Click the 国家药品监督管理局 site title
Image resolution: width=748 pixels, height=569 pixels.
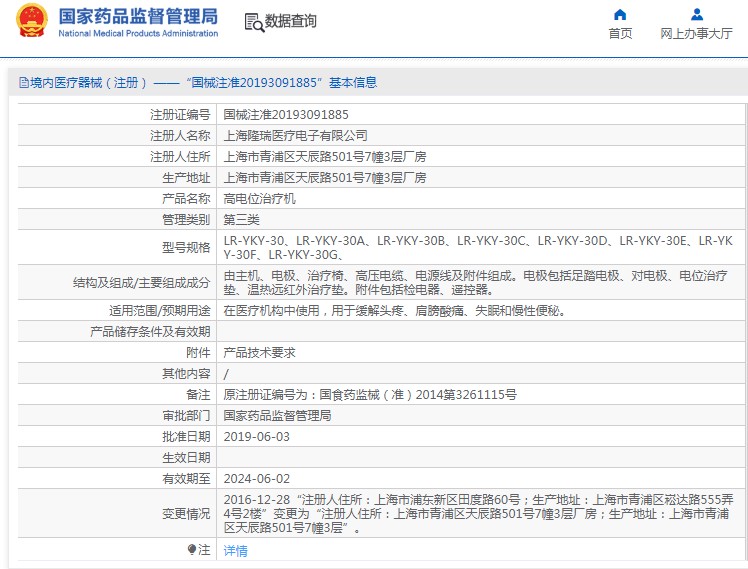[x=138, y=16]
